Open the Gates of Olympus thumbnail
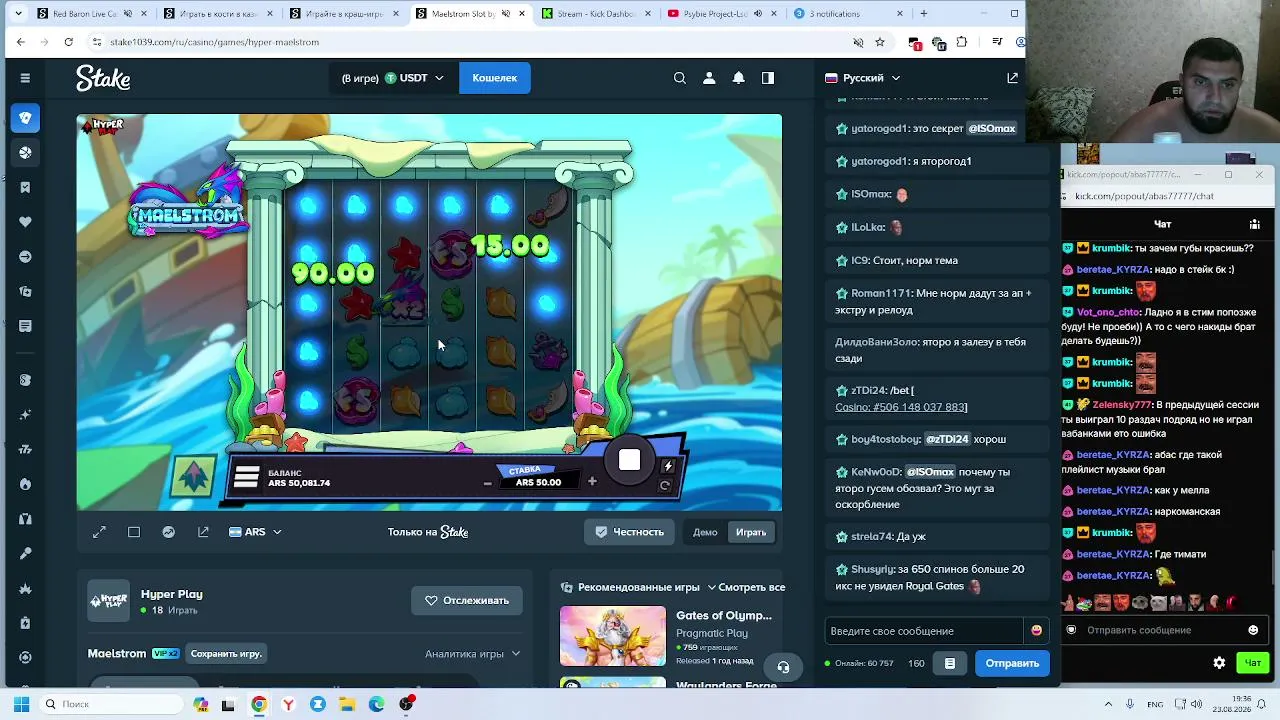 point(612,636)
